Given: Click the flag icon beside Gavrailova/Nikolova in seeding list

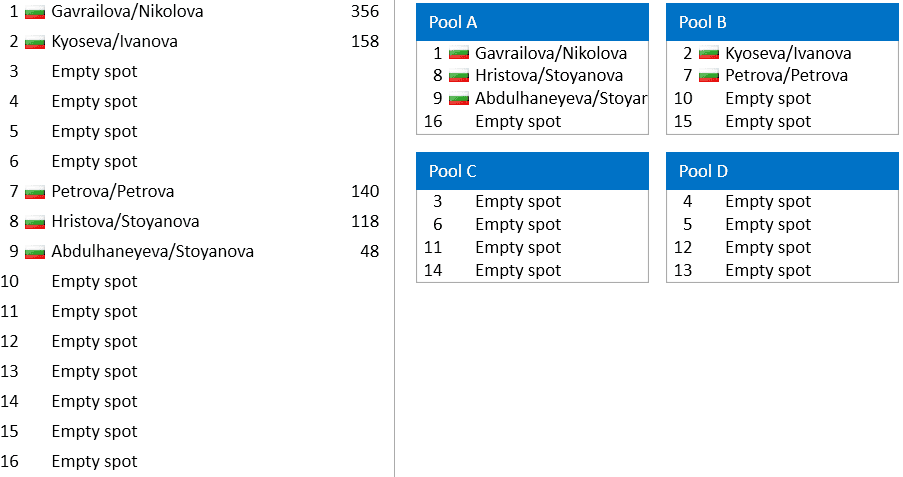Looking at the screenshot, I should click(35, 12).
